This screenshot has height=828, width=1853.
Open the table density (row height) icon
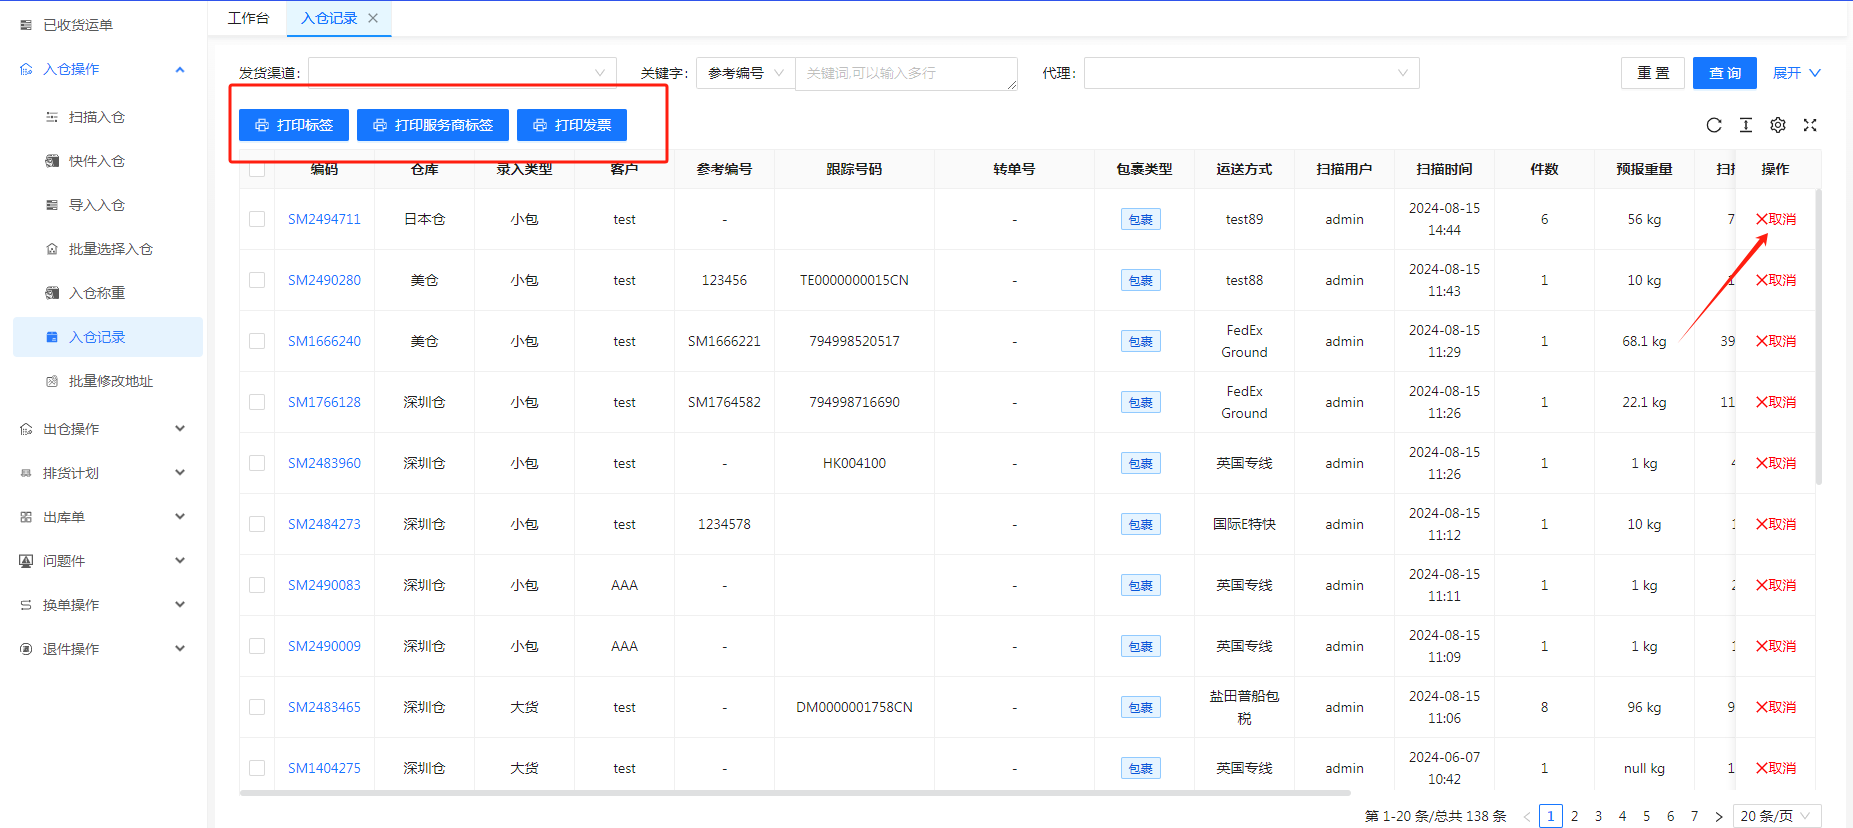1745,125
